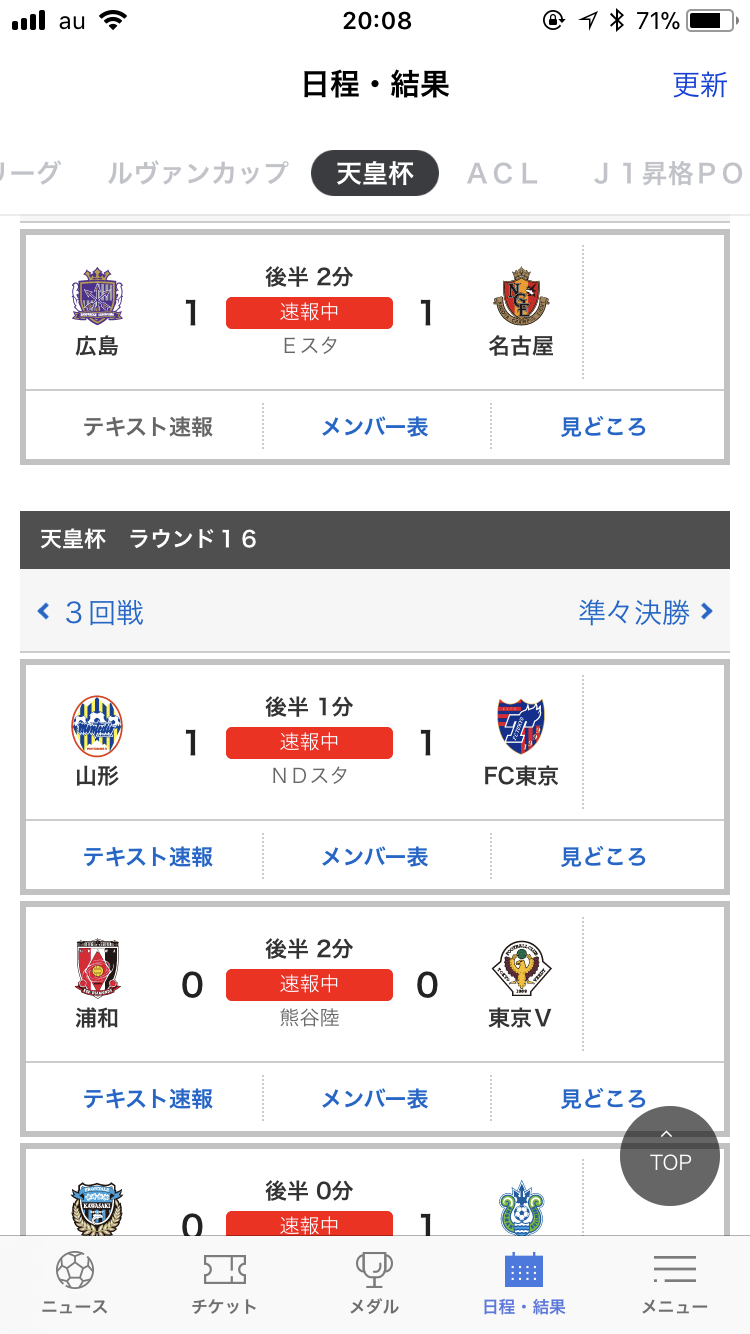This screenshot has height=1334, width=750.
Task: Tap the 広島 team crest
Action: [97, 295]
